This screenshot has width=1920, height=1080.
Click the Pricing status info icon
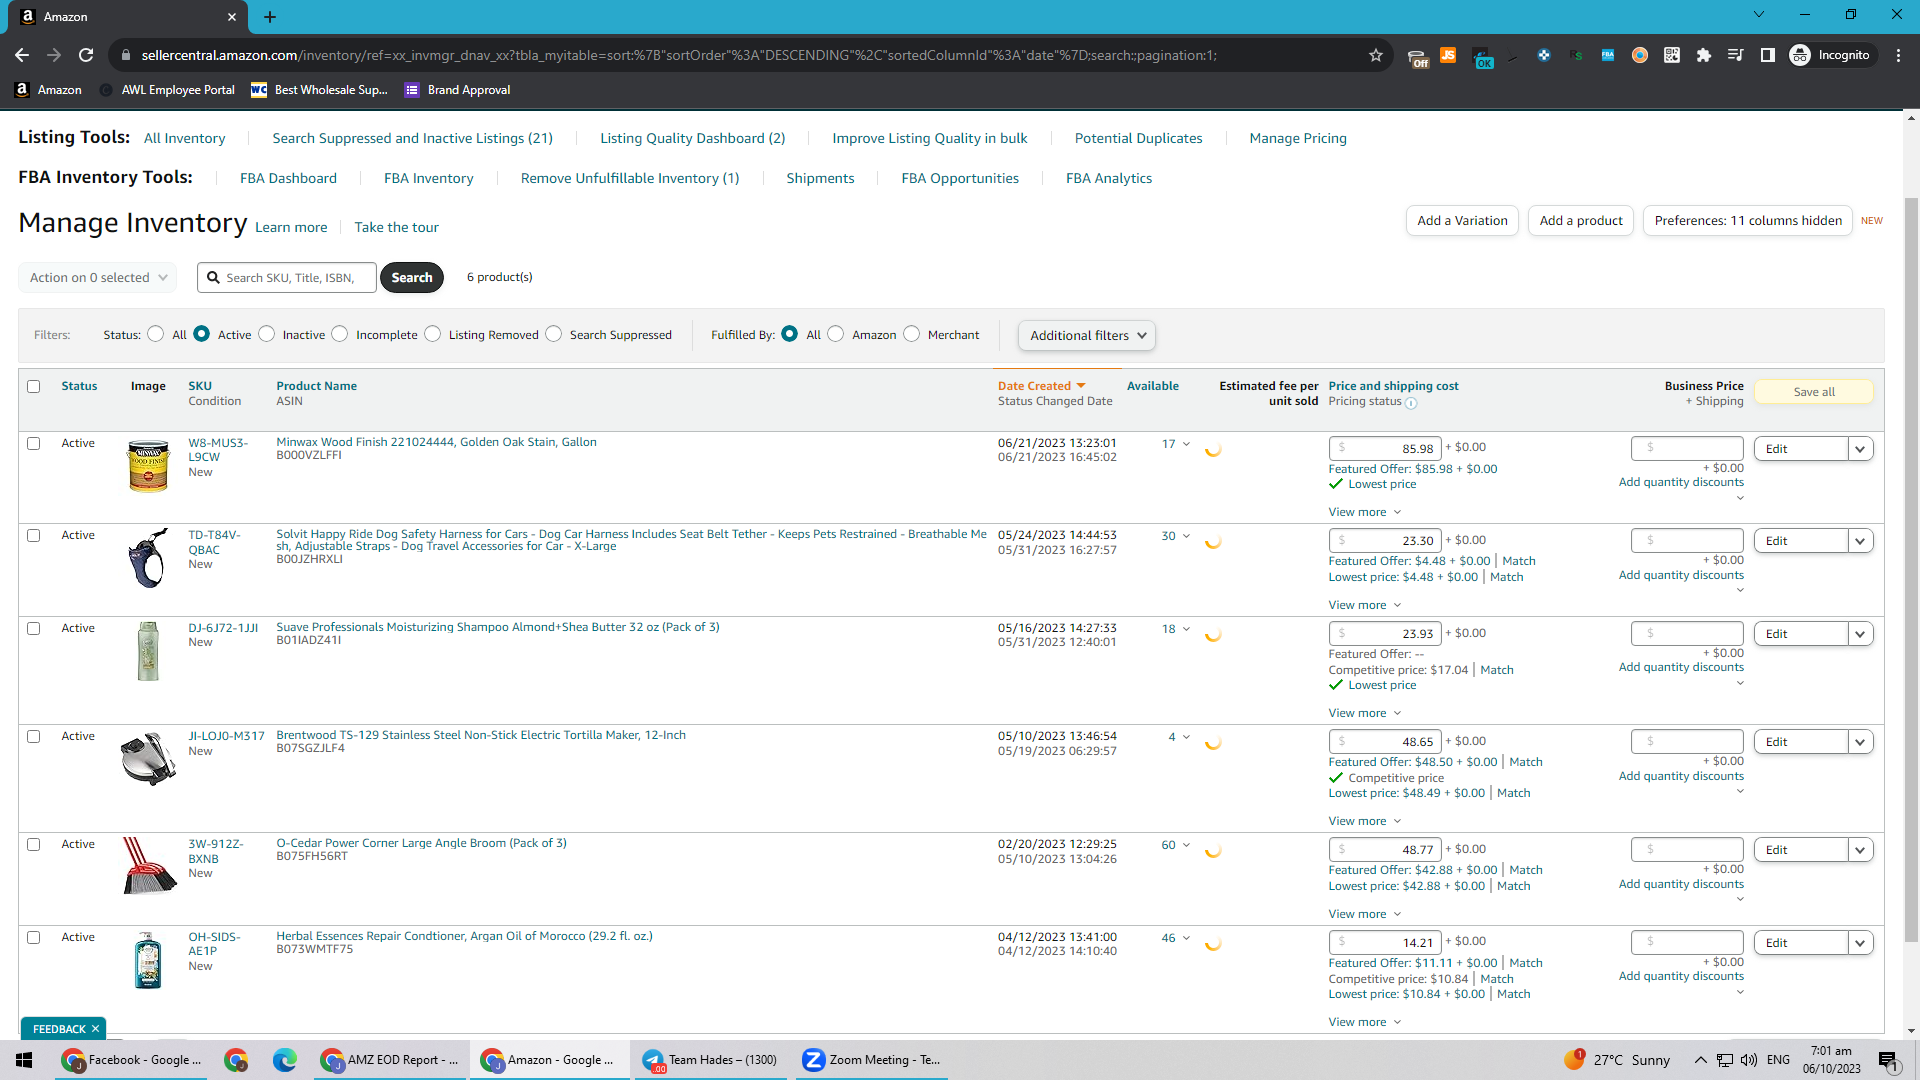1411,403
